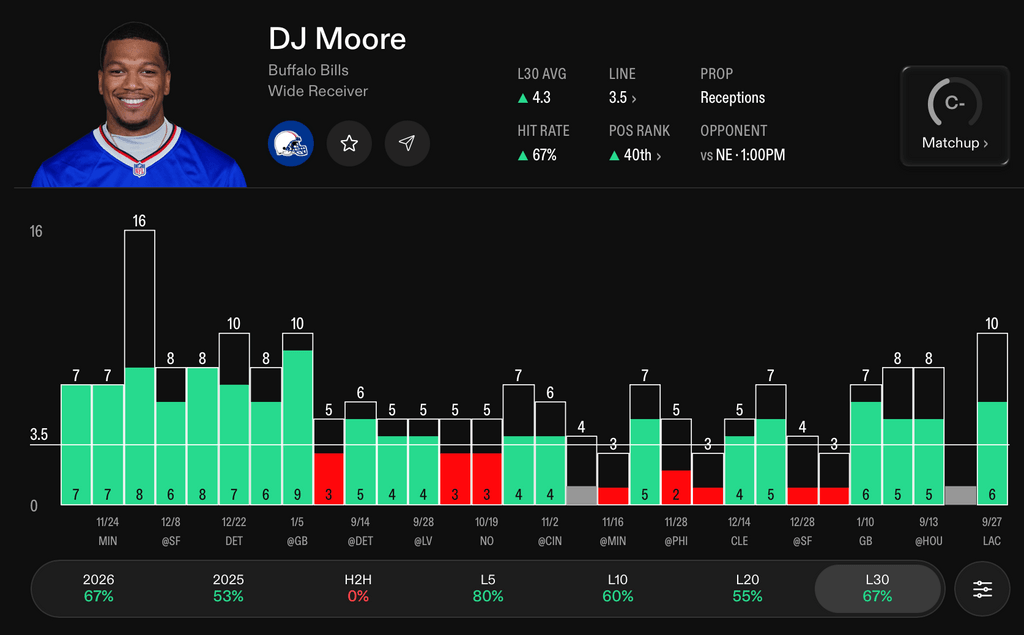1024x635 pixels.
Task: Click the 12/28 @SF date axis label
Action: (x=802, y=531)
